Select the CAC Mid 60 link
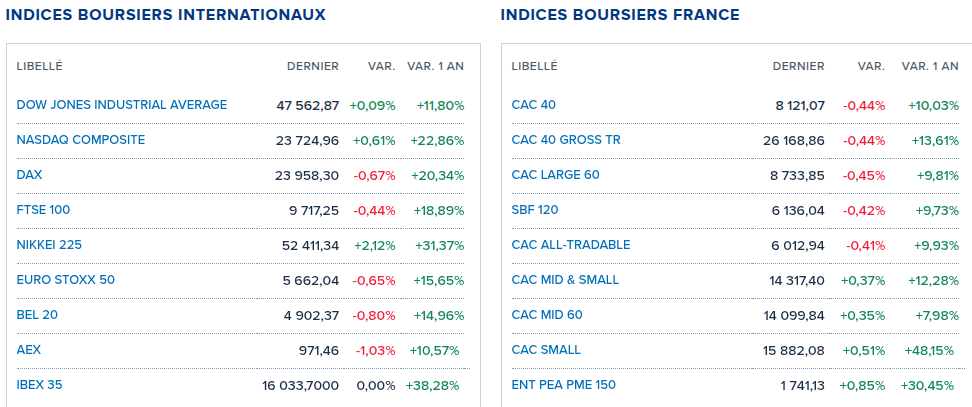The height and width of the screenshot is (407, 972). 547,315
